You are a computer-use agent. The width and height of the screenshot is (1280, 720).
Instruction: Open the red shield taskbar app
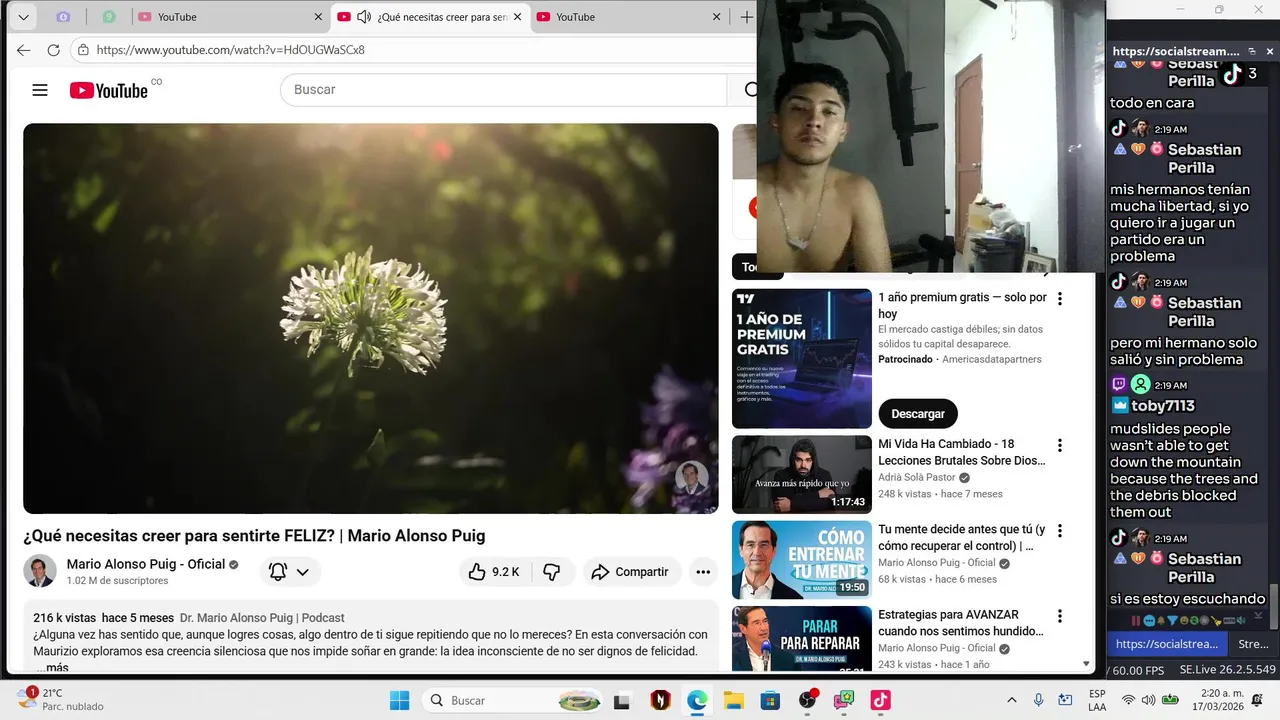pos(660,700)
